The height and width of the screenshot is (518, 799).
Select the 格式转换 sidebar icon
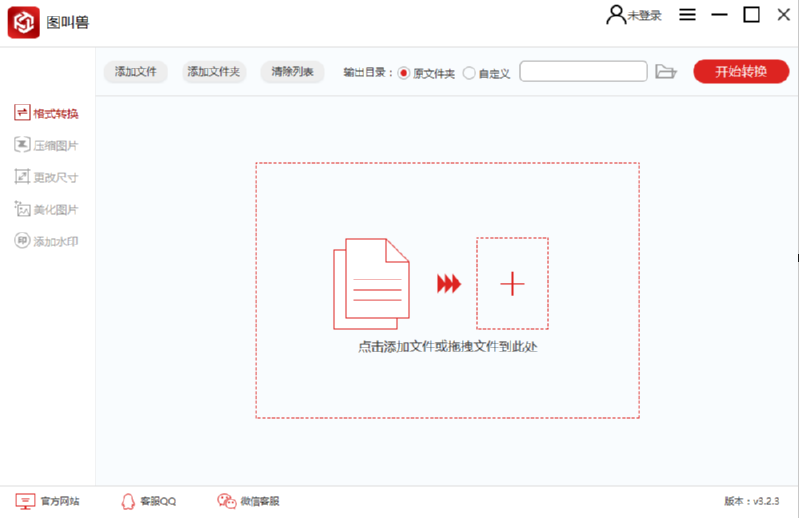point(22,113)
